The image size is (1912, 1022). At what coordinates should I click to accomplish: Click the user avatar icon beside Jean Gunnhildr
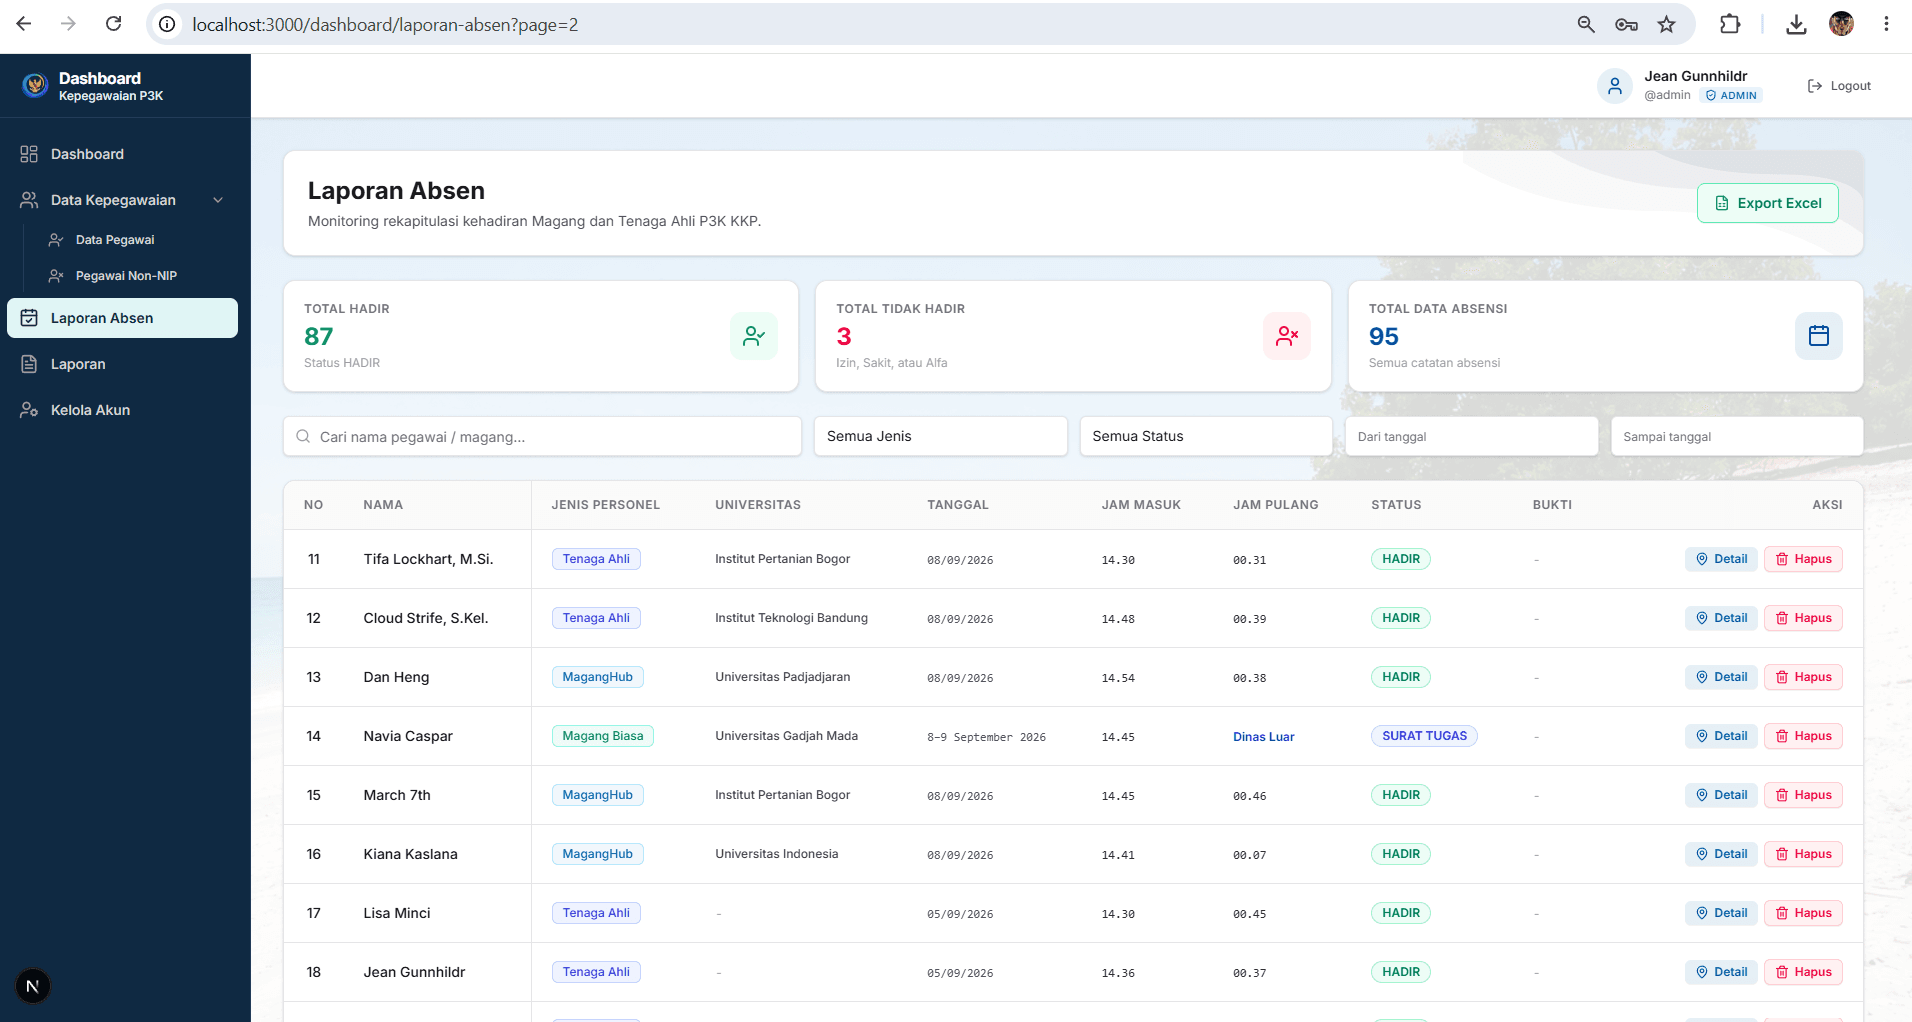point(1615,86)
